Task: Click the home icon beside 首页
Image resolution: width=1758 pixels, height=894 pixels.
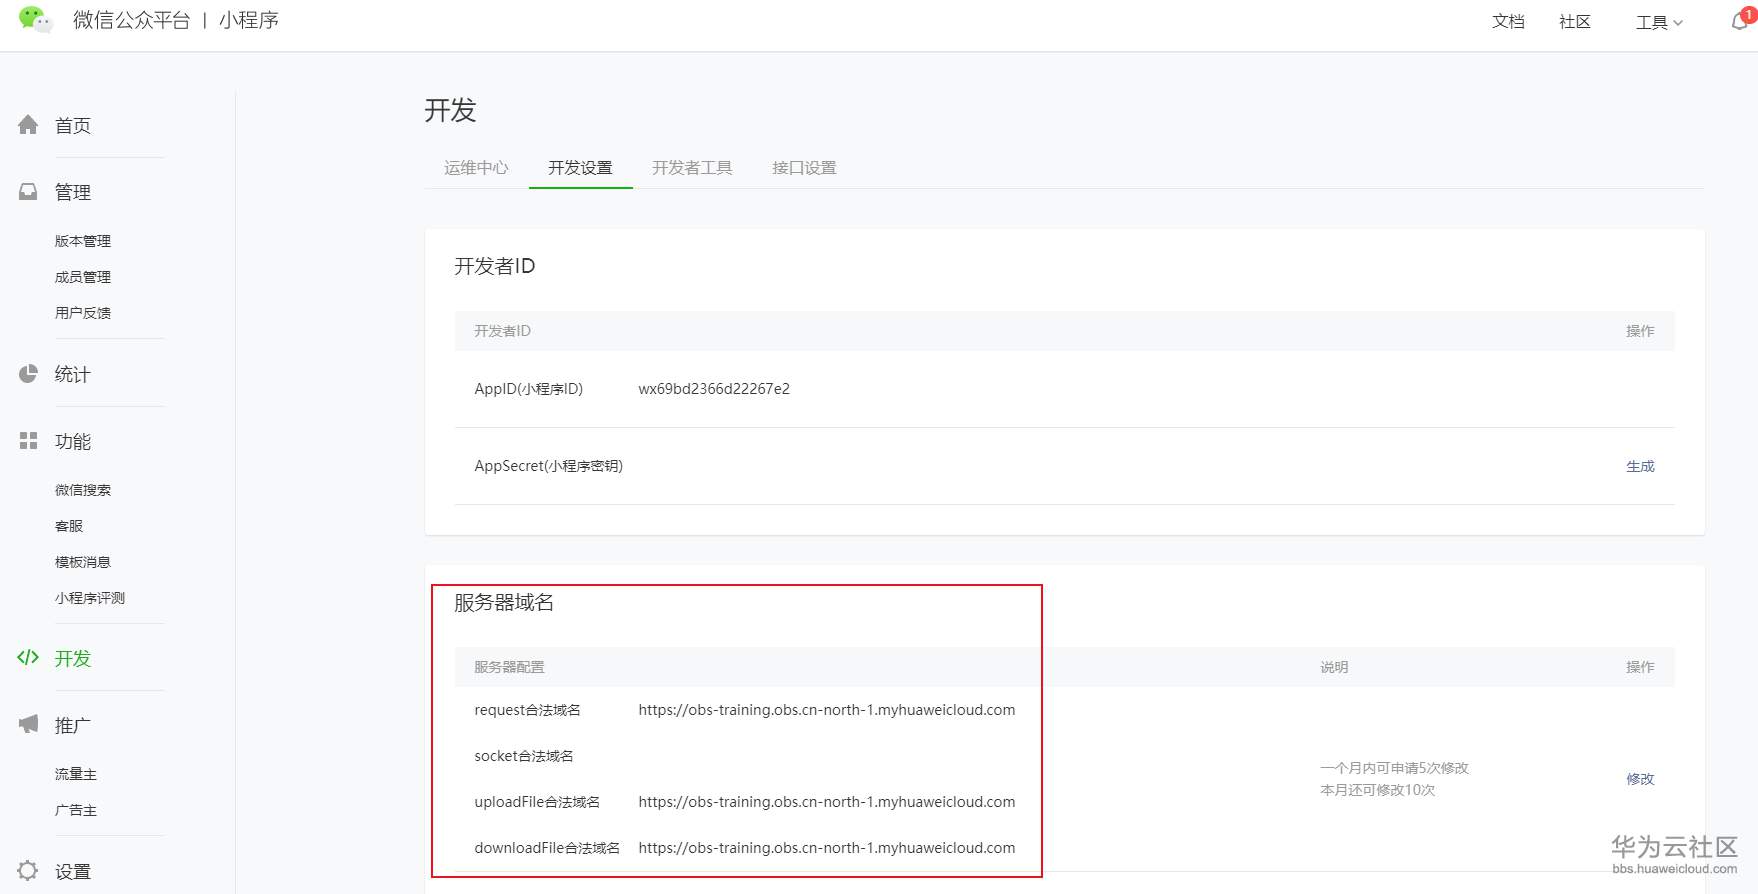Action: [x=28, y=125]
